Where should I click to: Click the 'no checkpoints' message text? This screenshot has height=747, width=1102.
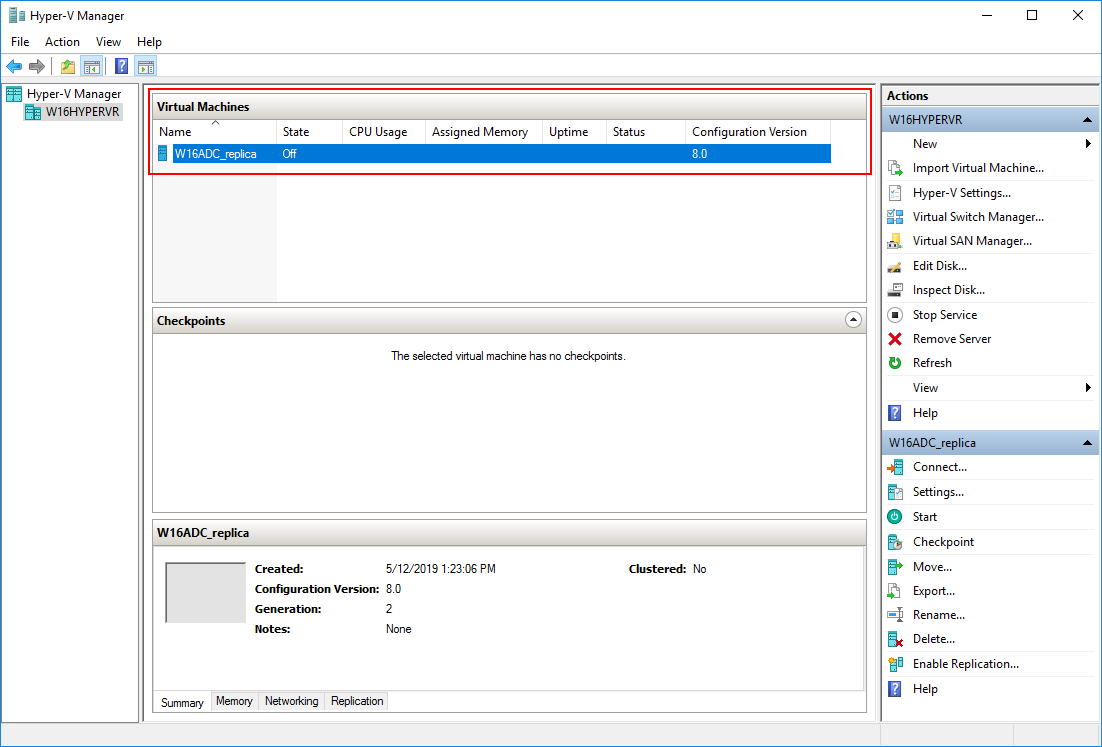pyautogui.click(x=508, y=356)
